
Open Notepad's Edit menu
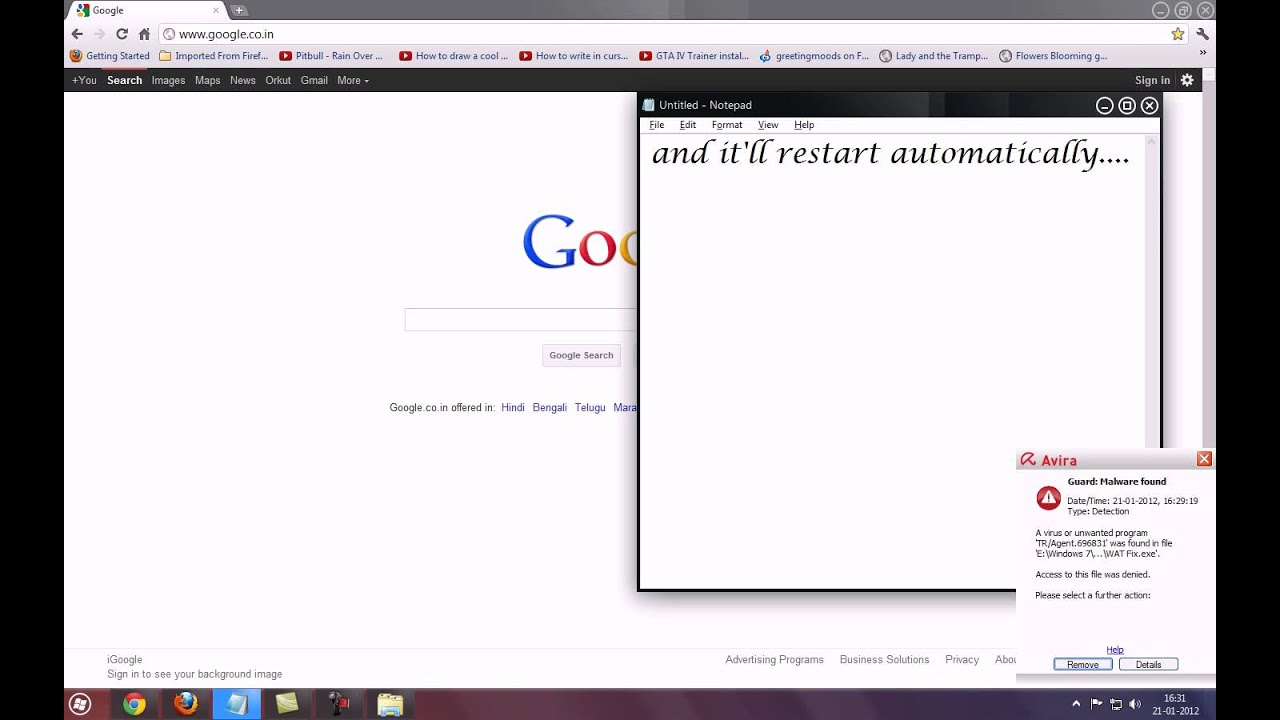click(688, 125)
